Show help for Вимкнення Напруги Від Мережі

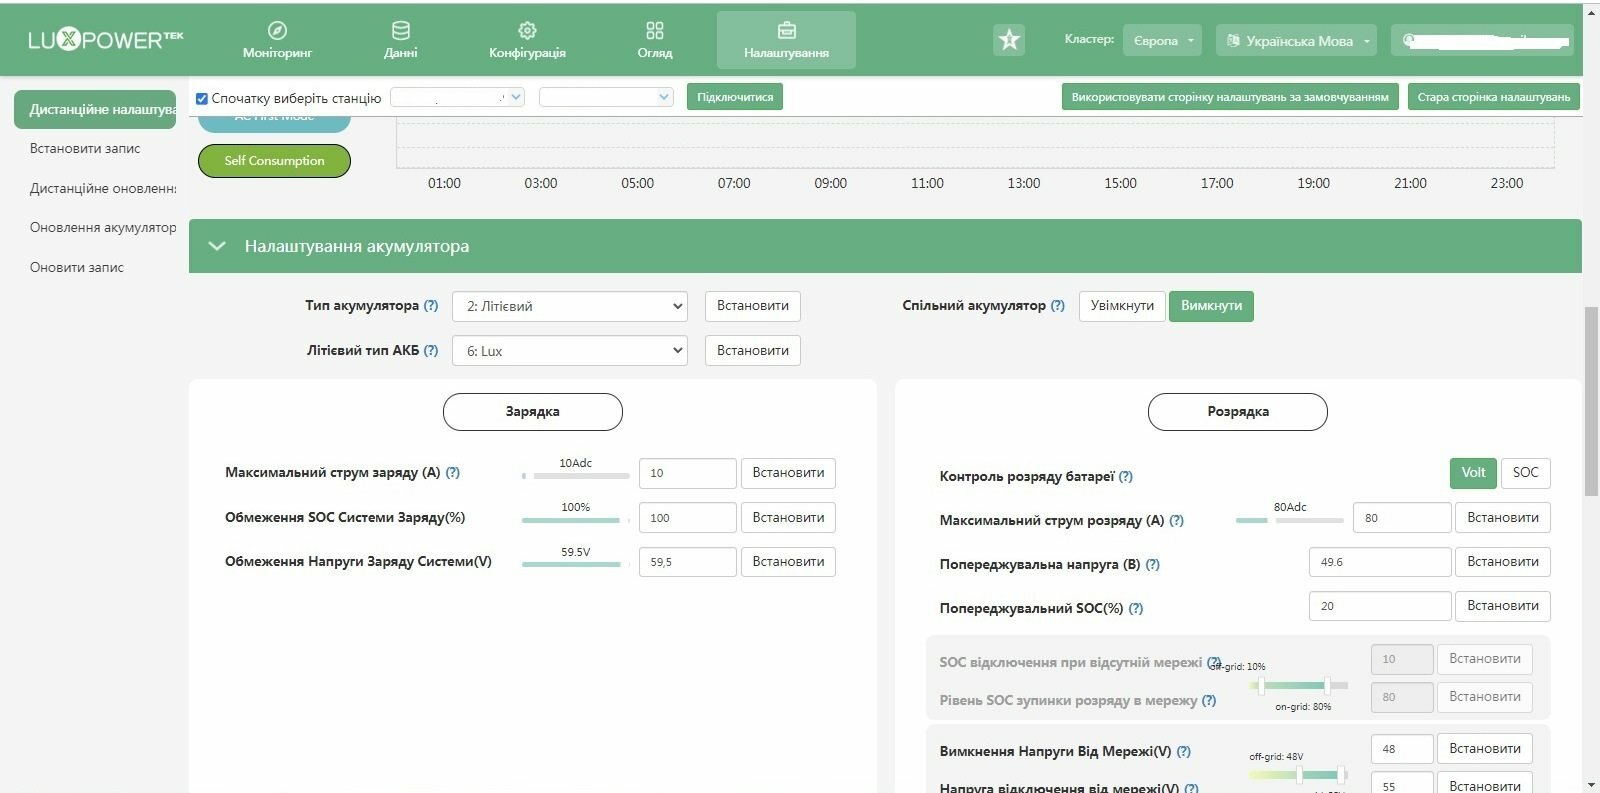pos(1184,752)
